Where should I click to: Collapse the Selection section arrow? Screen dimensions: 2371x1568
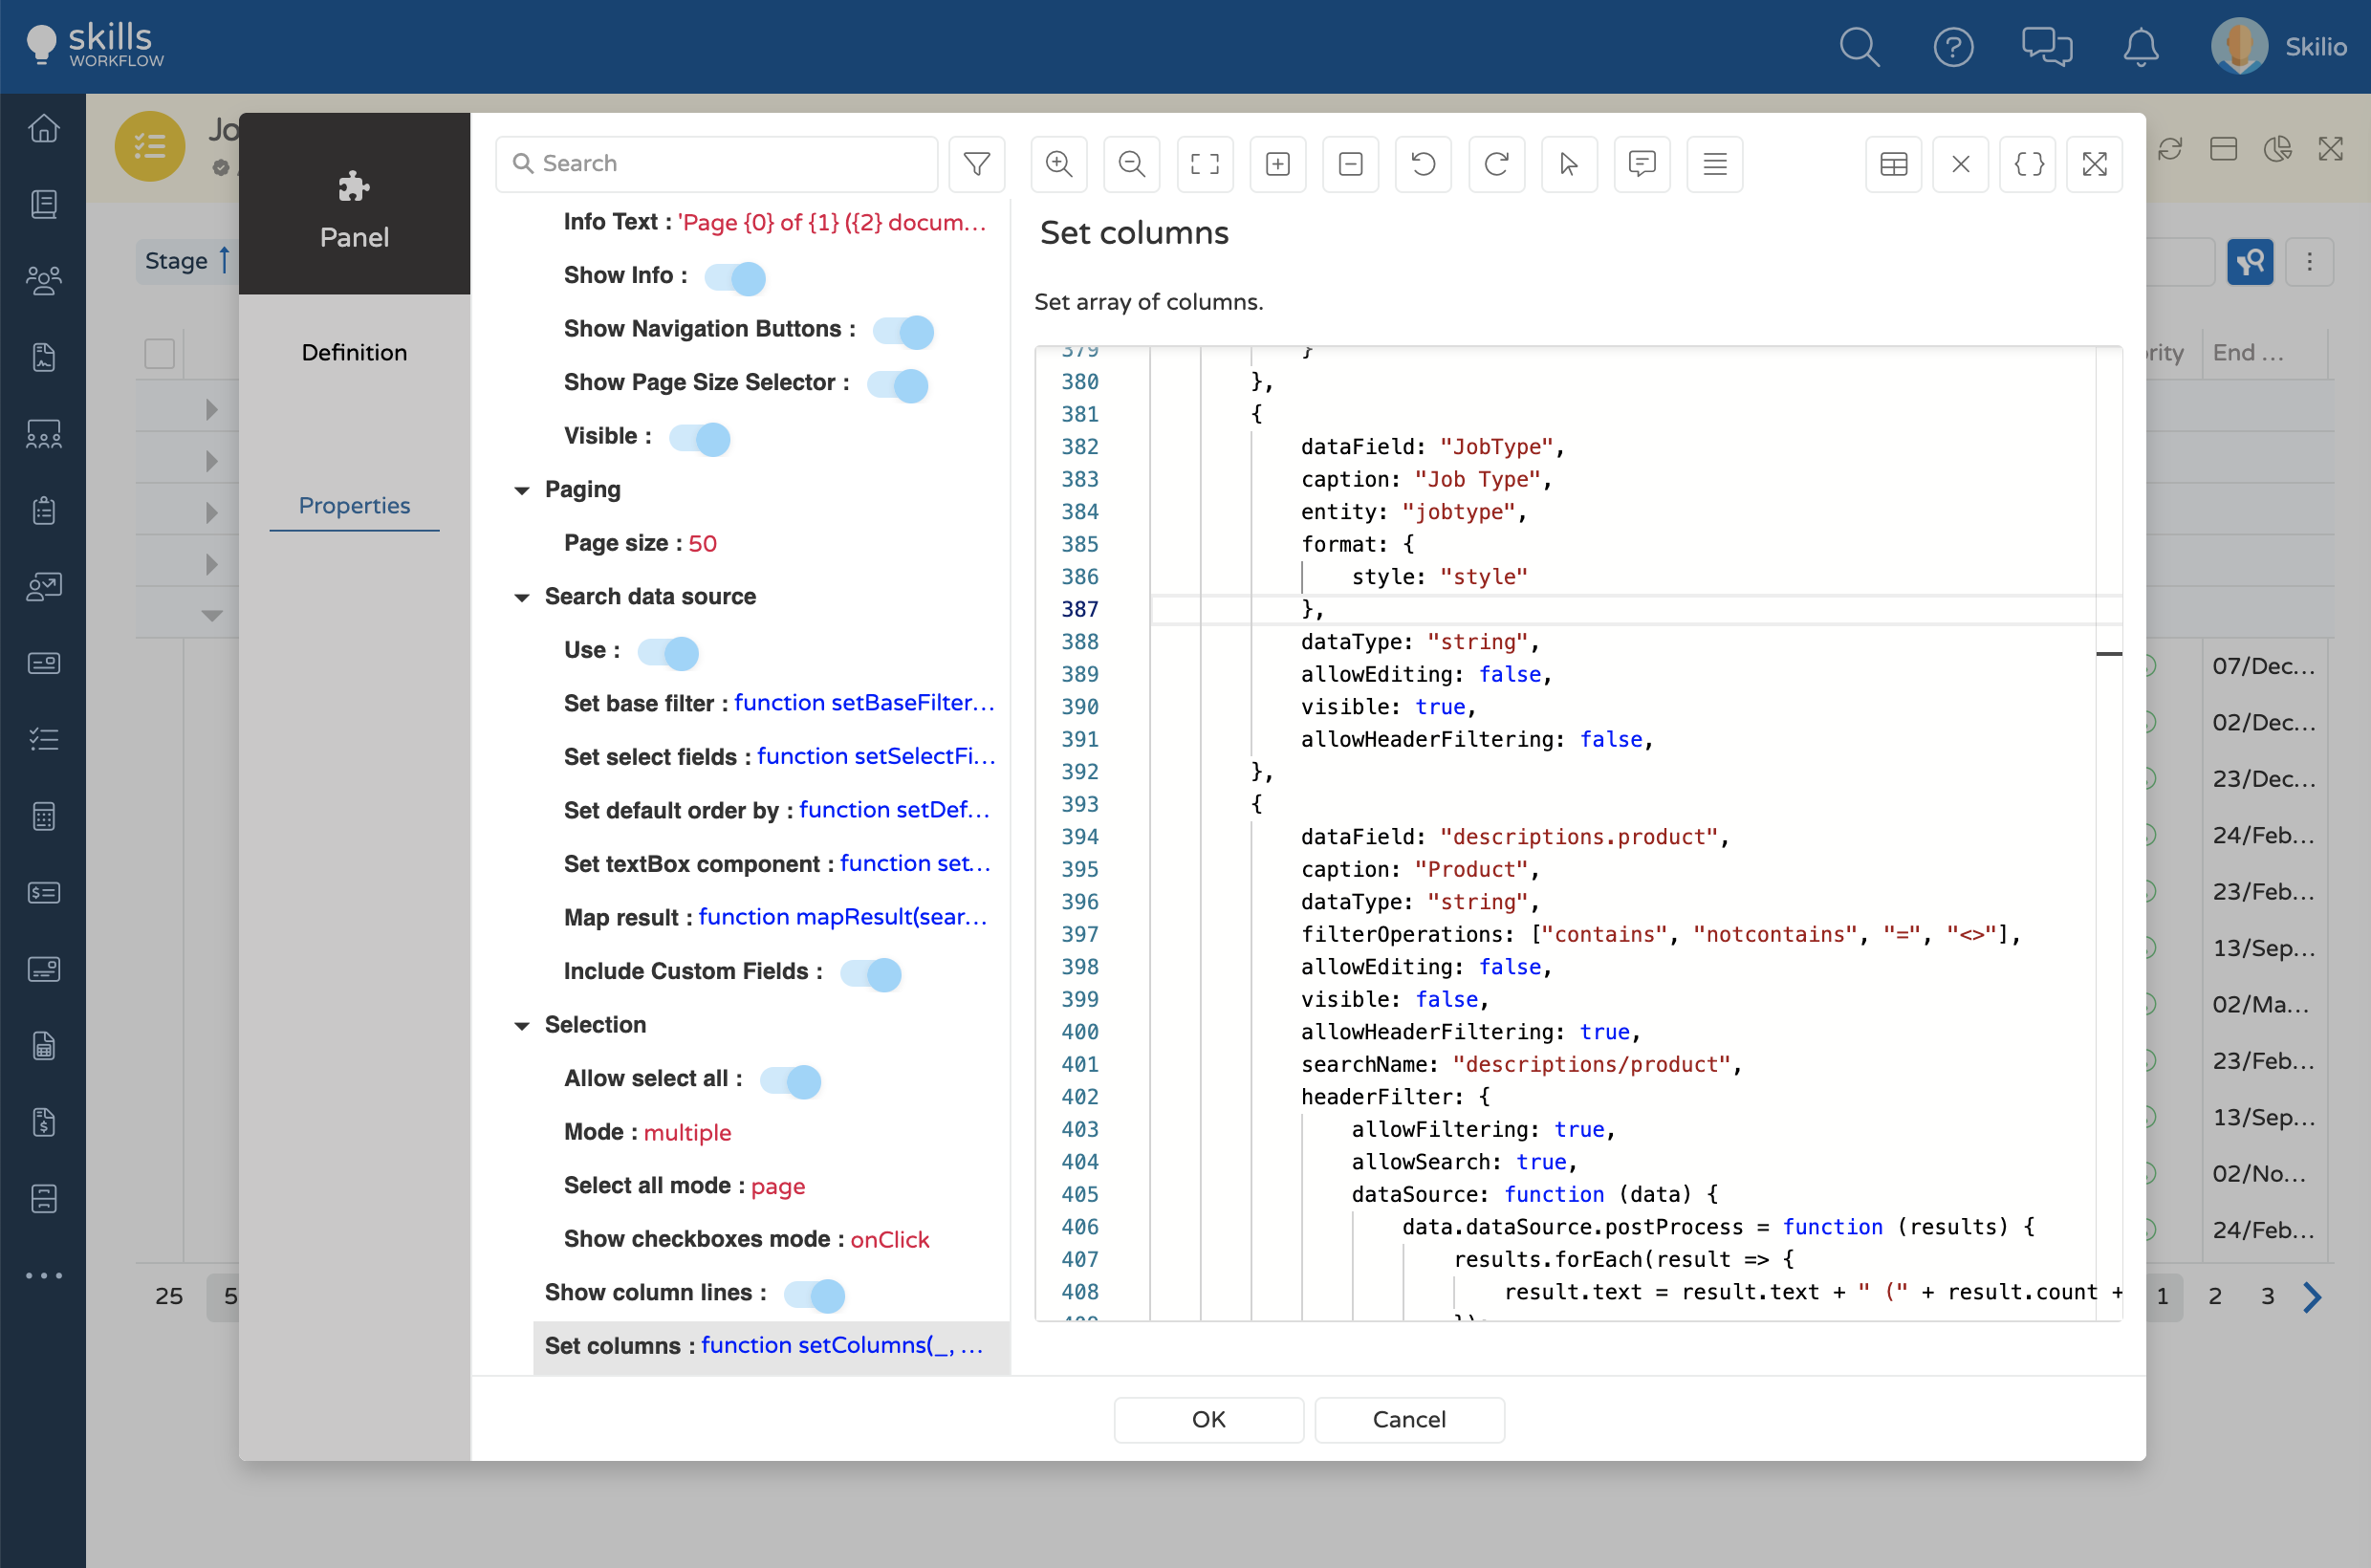click(x=521, y=1026)
